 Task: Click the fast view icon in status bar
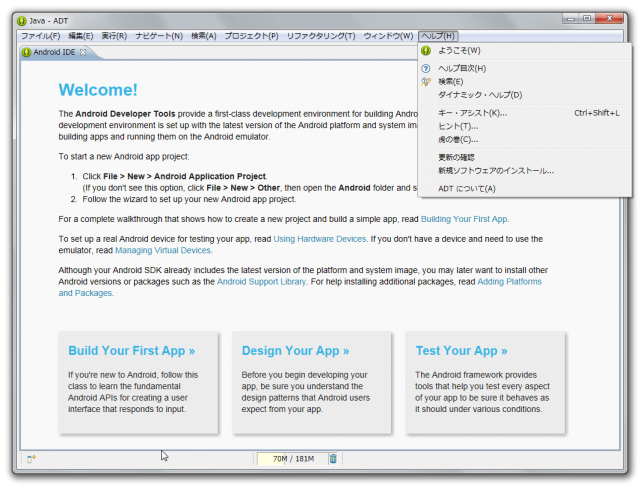click(x=31, y=459)
